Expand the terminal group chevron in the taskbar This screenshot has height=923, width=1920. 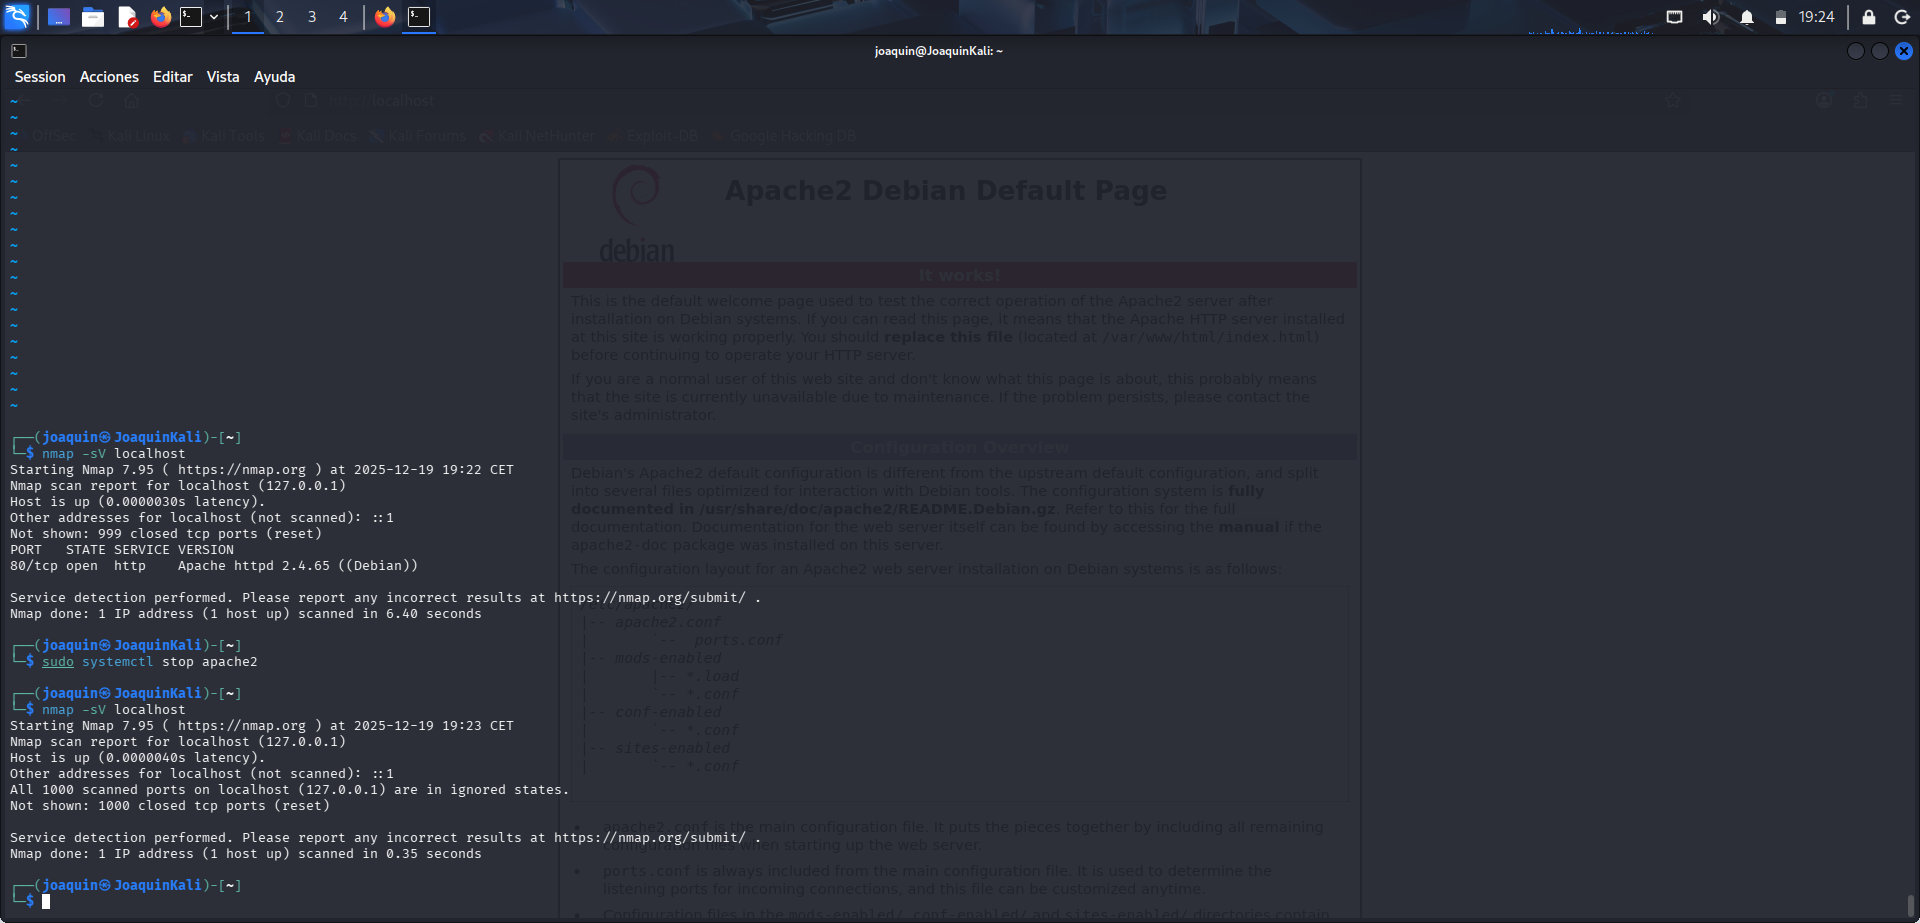(212, 16)
